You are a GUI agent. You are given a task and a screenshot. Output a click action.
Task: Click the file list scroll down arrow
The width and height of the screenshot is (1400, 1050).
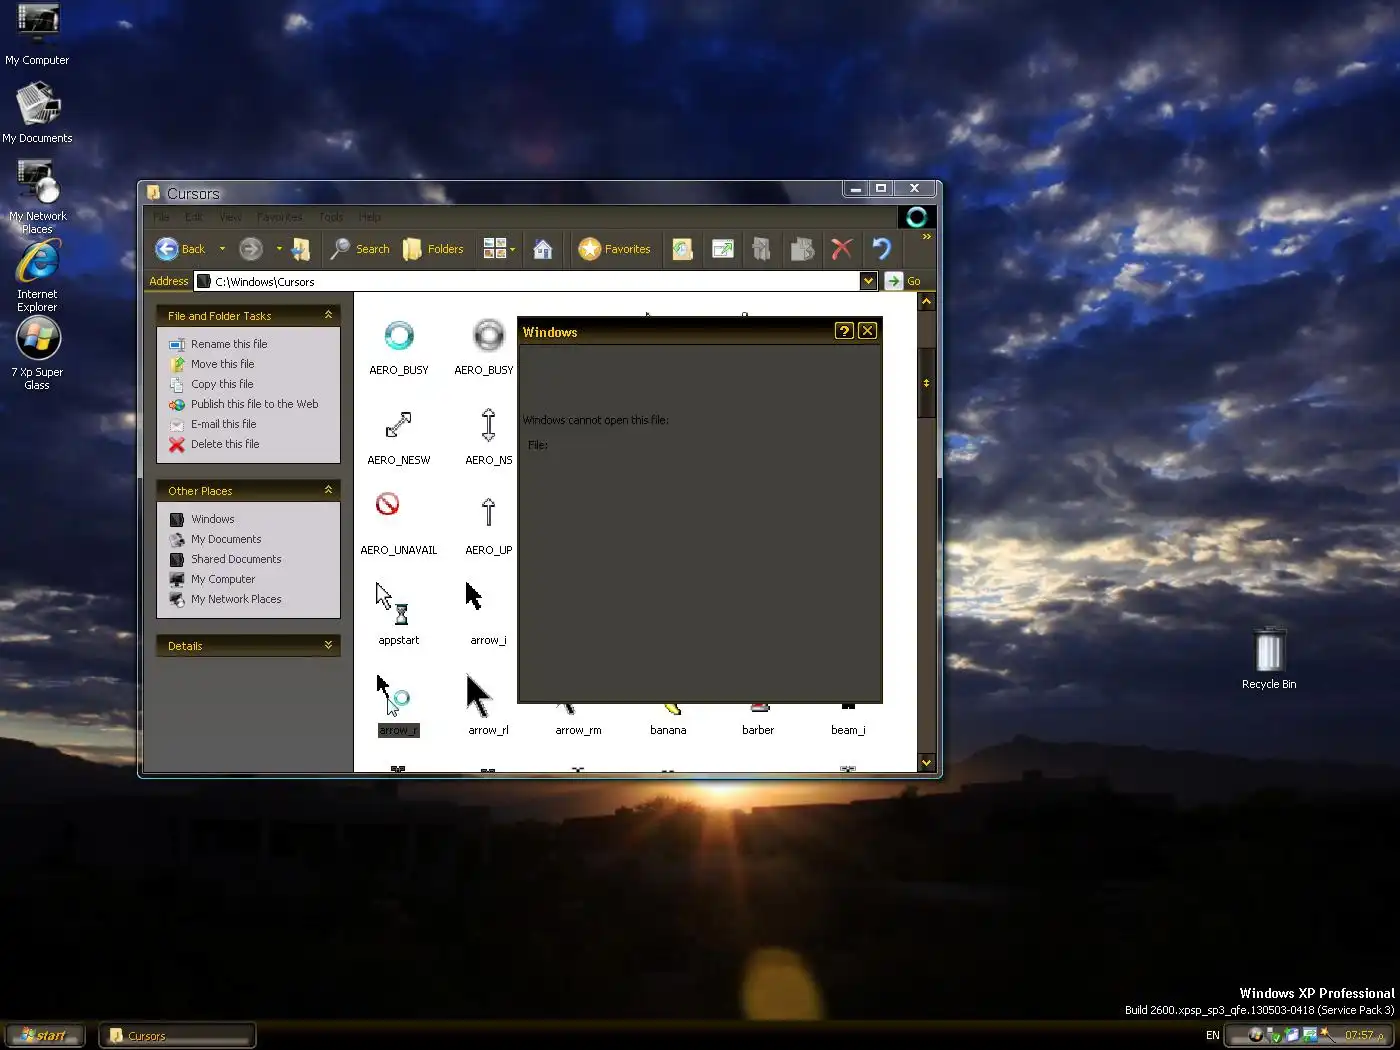pos(927,762)
